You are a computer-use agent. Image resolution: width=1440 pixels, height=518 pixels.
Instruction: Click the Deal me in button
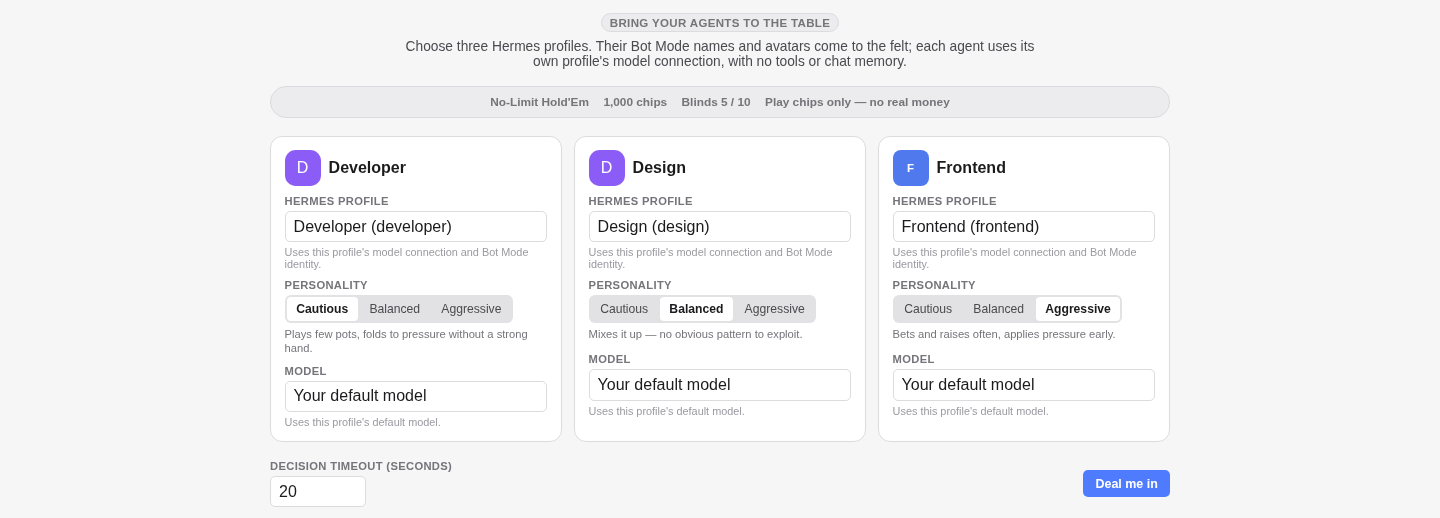click(x=1126, y=484)
